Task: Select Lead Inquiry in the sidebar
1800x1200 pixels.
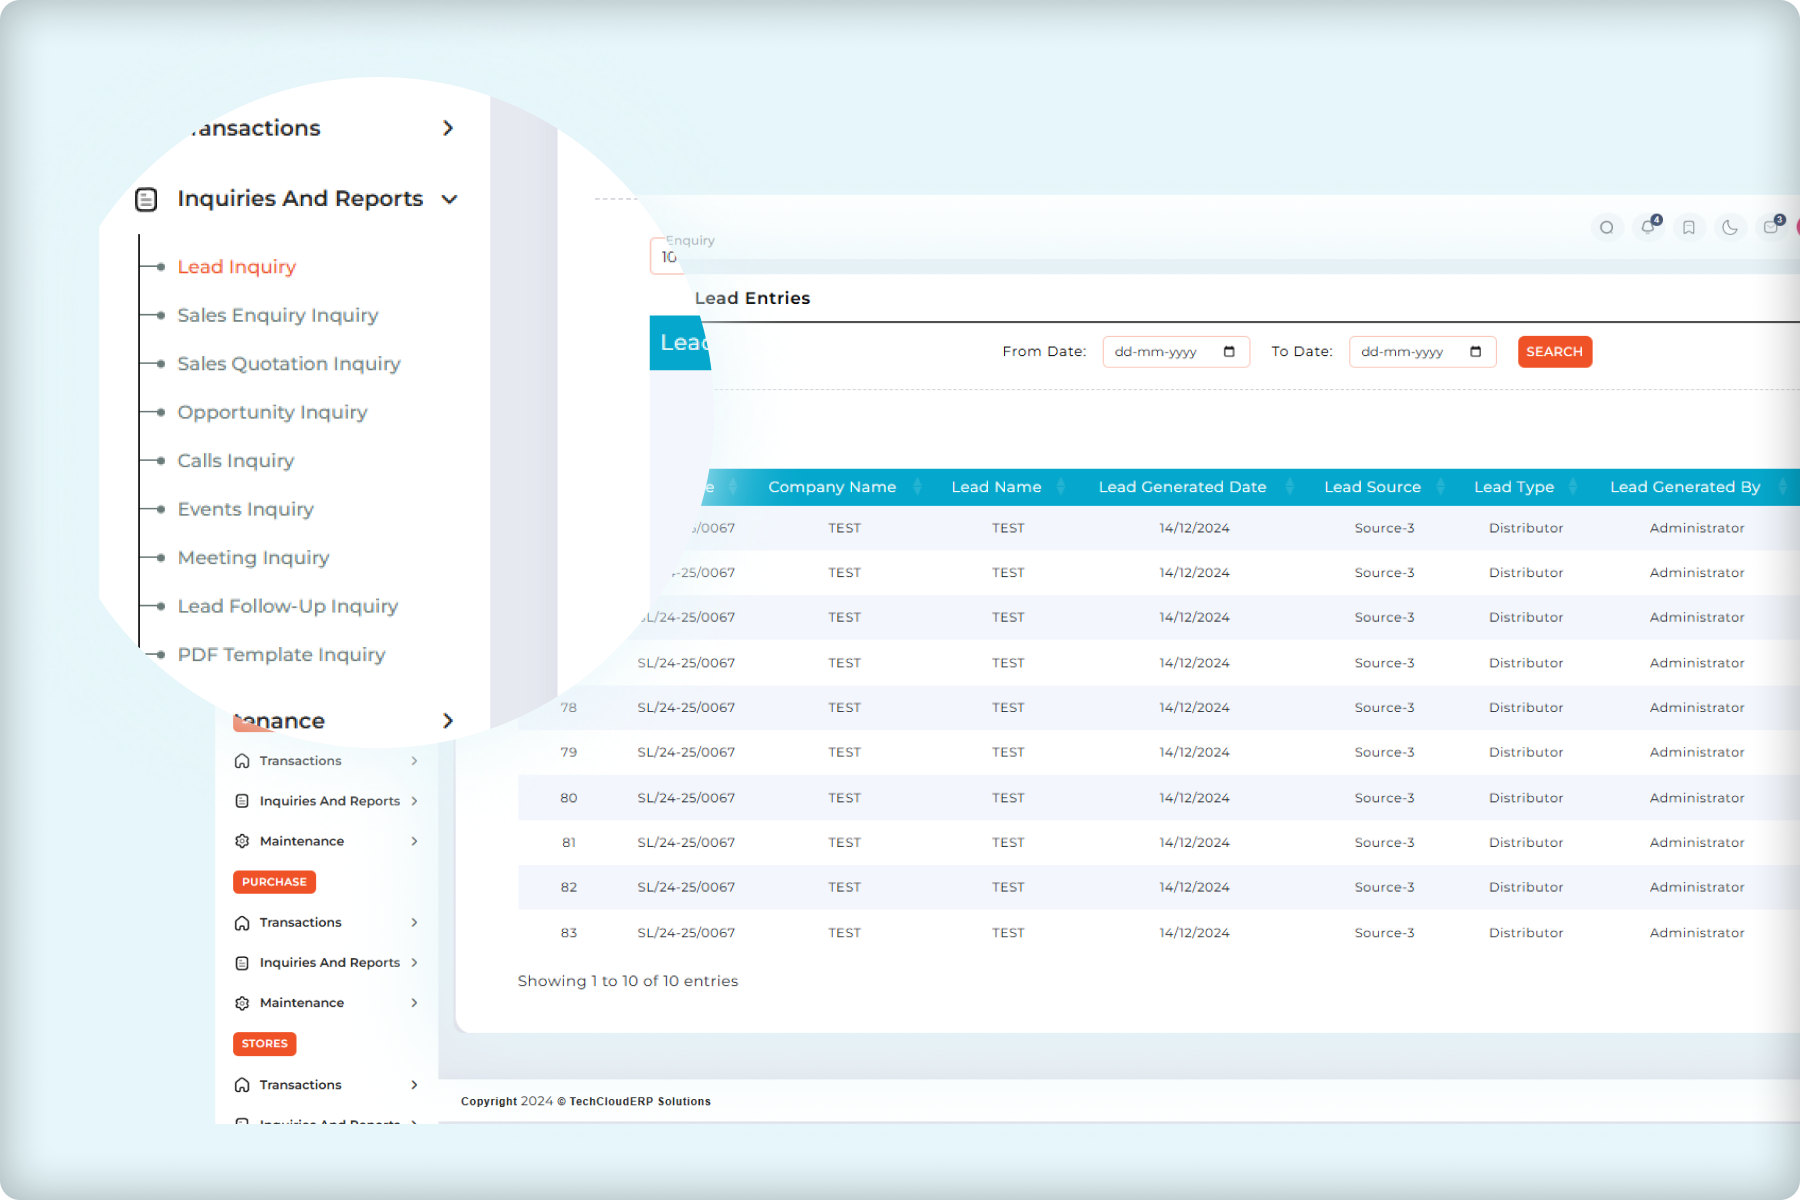Action: coord(236,266)
